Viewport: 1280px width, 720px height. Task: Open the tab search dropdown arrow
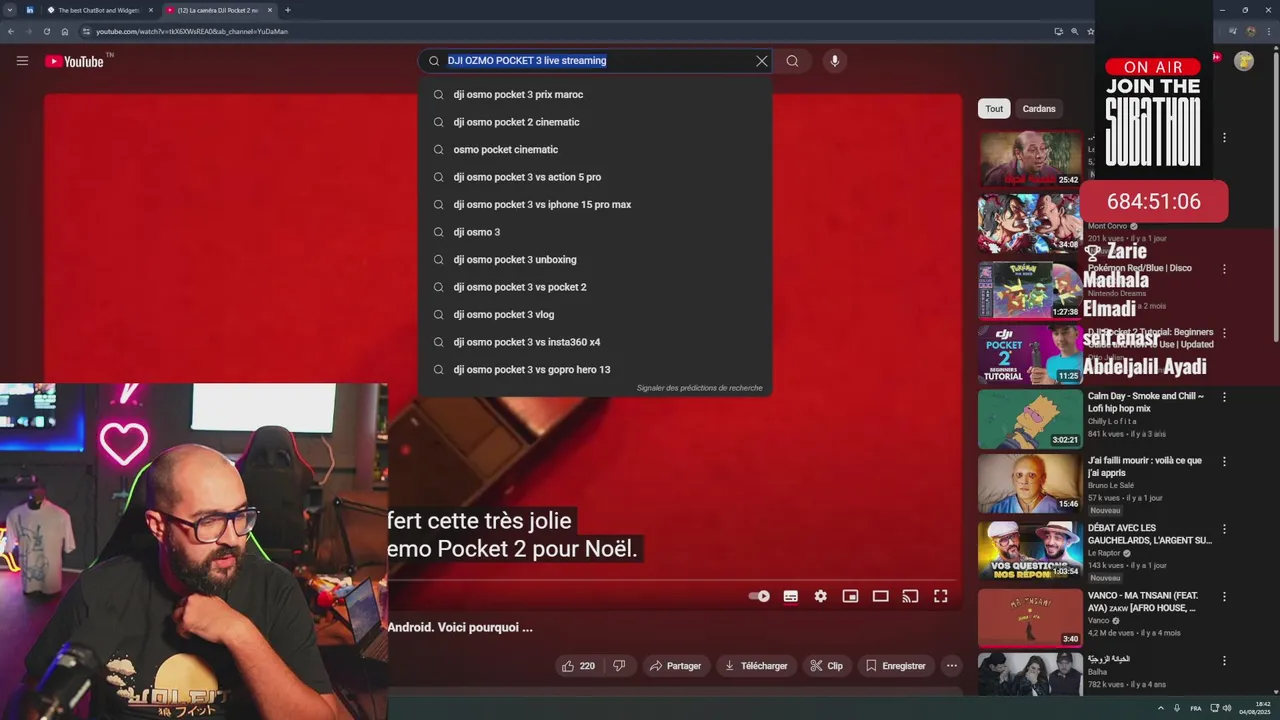(x=10, y=10)
